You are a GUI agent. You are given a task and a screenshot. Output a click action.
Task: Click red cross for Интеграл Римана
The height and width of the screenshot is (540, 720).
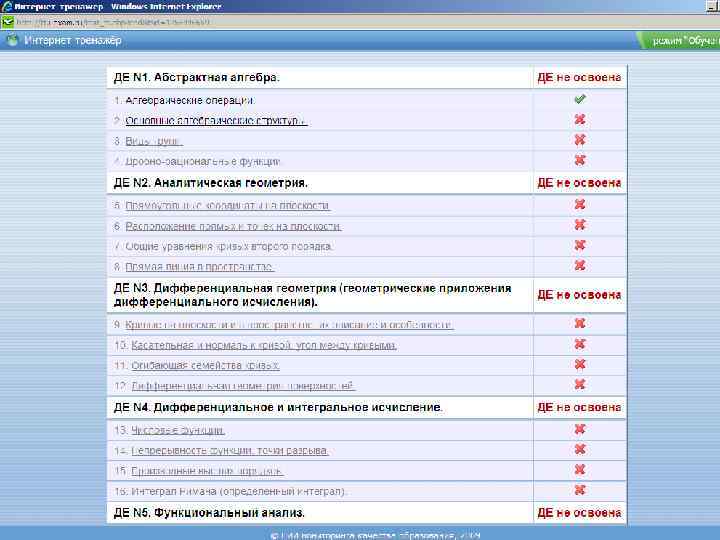(x=580, y=490)
